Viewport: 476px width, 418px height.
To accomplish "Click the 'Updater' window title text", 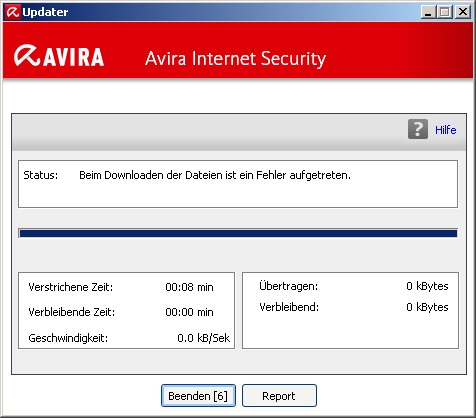I will click(x=45, y=12).
